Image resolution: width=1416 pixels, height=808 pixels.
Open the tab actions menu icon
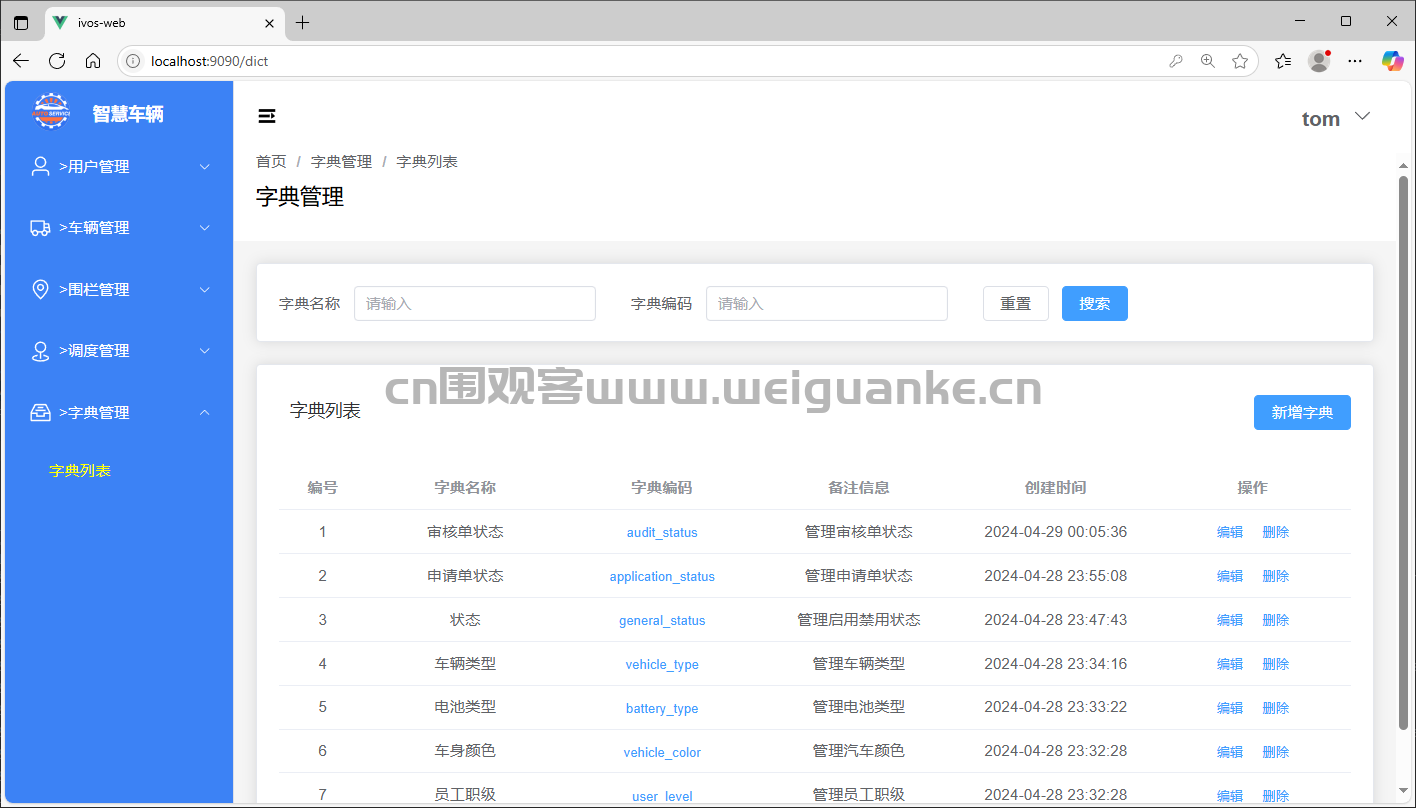click(x=21, y=22)
